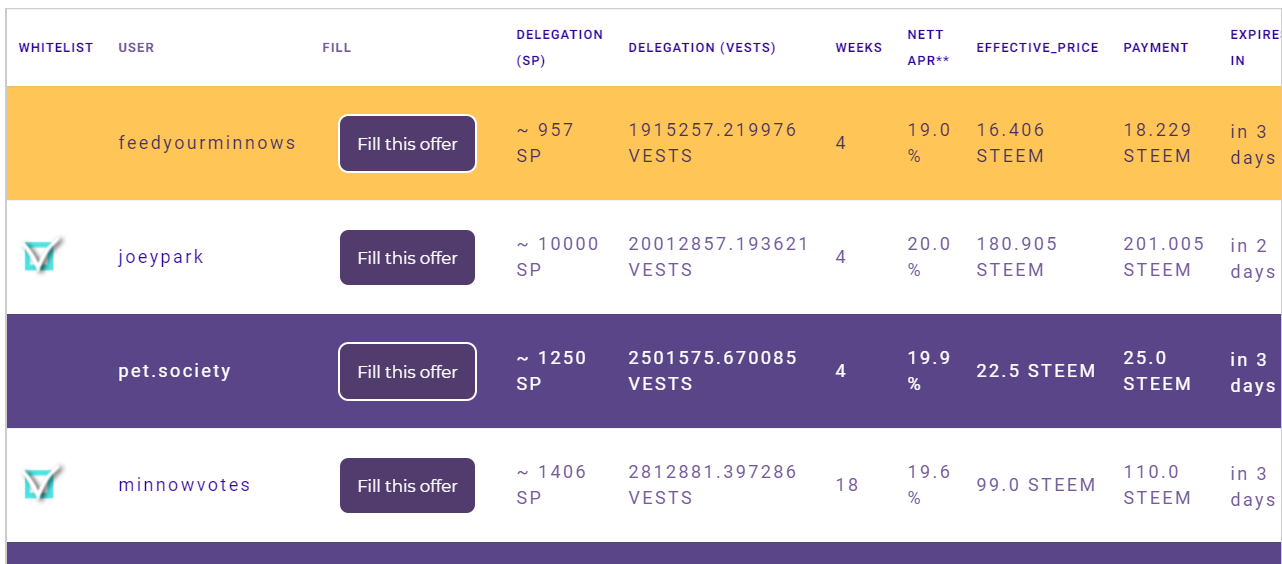
Task: Sort by Effective_Price column header
Action: click(x=1037, y=48)
